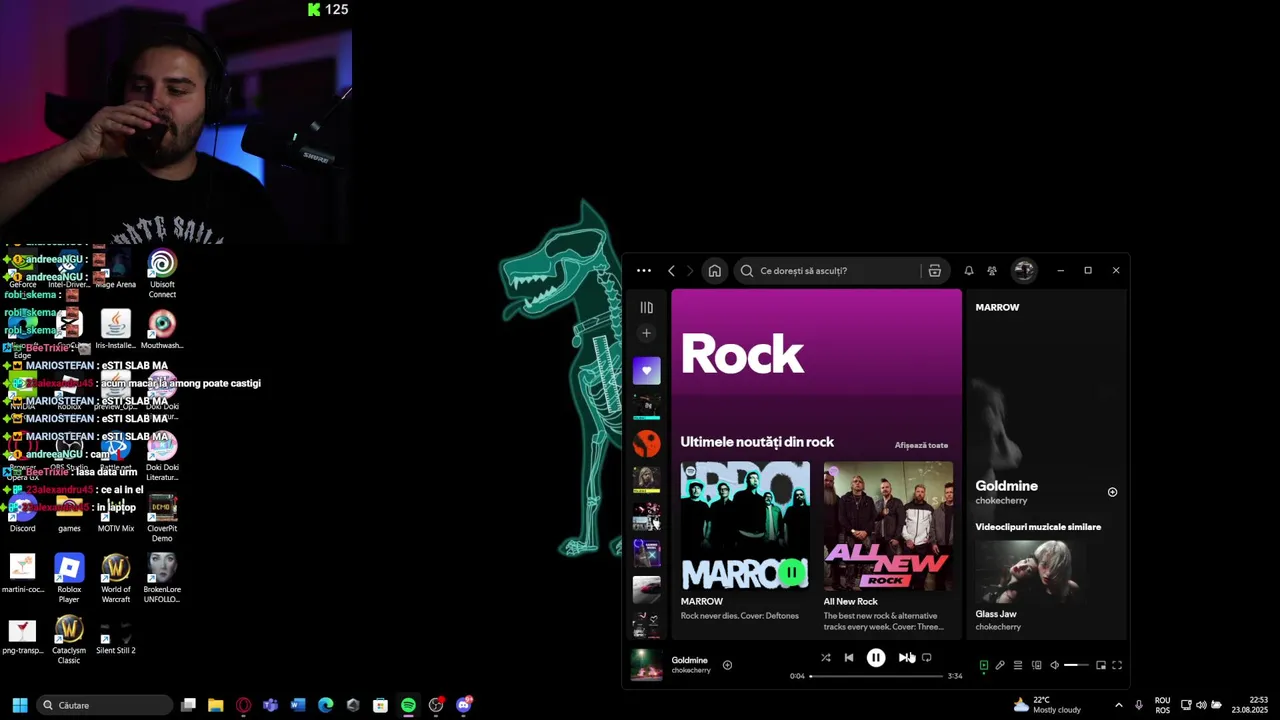Skip to previous track
The image size is (1280, 720).
pyautogui.click(x=849, y=658)
